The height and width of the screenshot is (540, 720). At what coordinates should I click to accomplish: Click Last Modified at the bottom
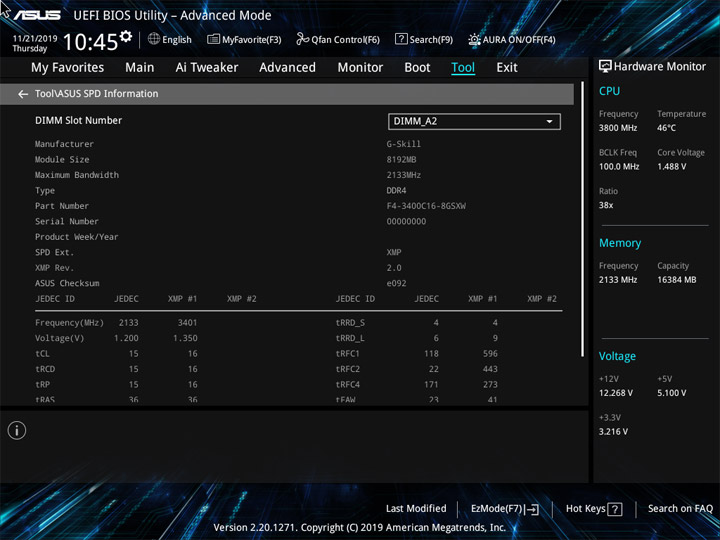[x=416, y=508]
